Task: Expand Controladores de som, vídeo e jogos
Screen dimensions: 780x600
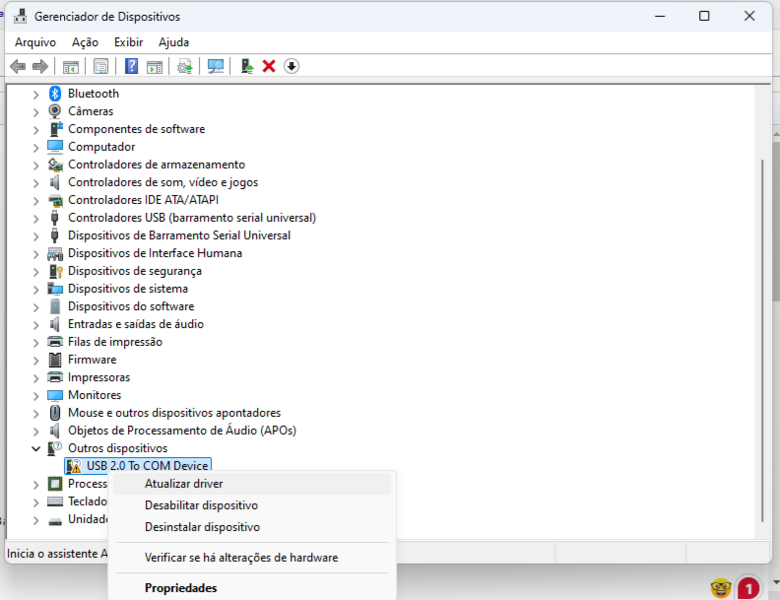Action: 36,183
